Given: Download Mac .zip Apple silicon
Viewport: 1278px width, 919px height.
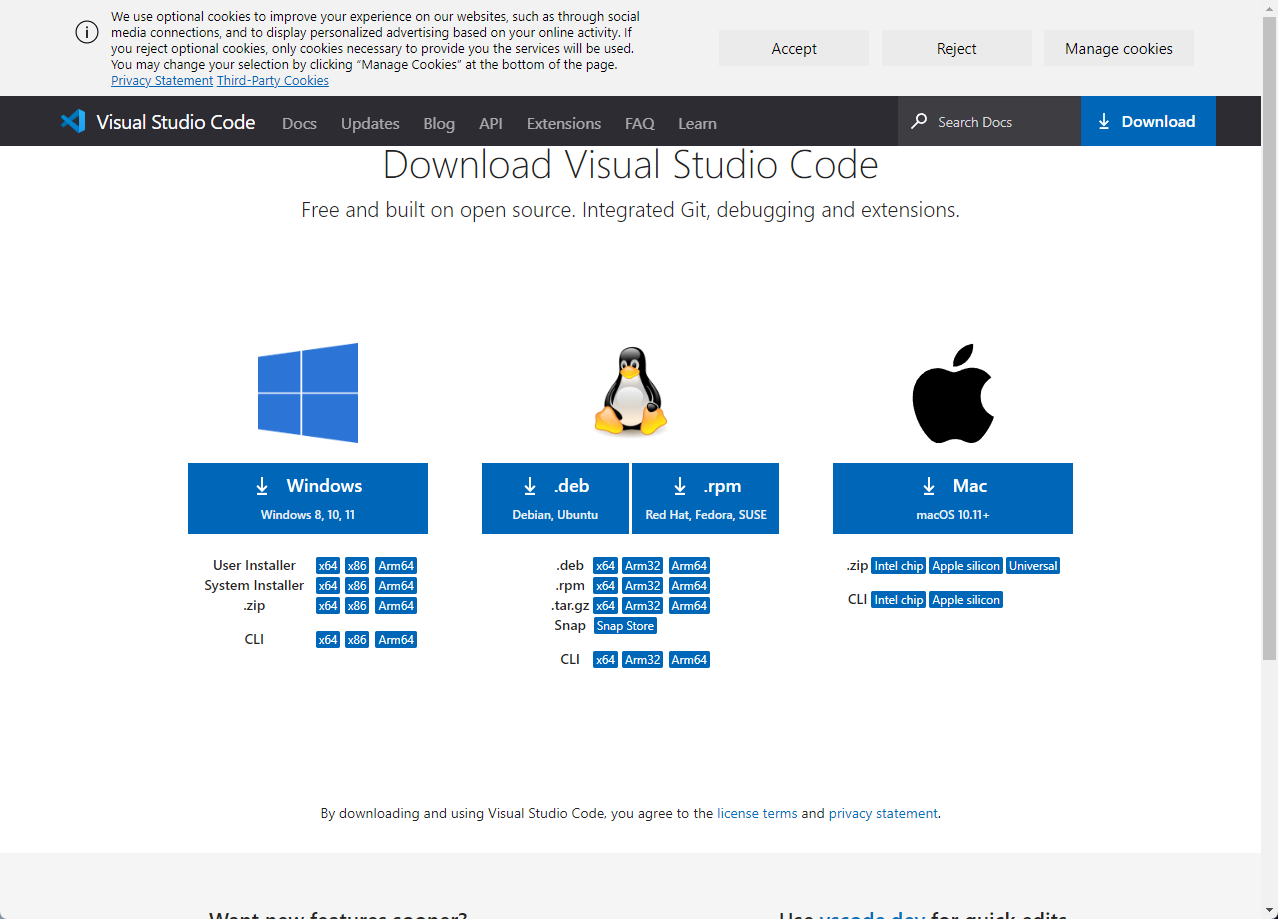Looking at the screenshot, I should (x=966, y=566).
